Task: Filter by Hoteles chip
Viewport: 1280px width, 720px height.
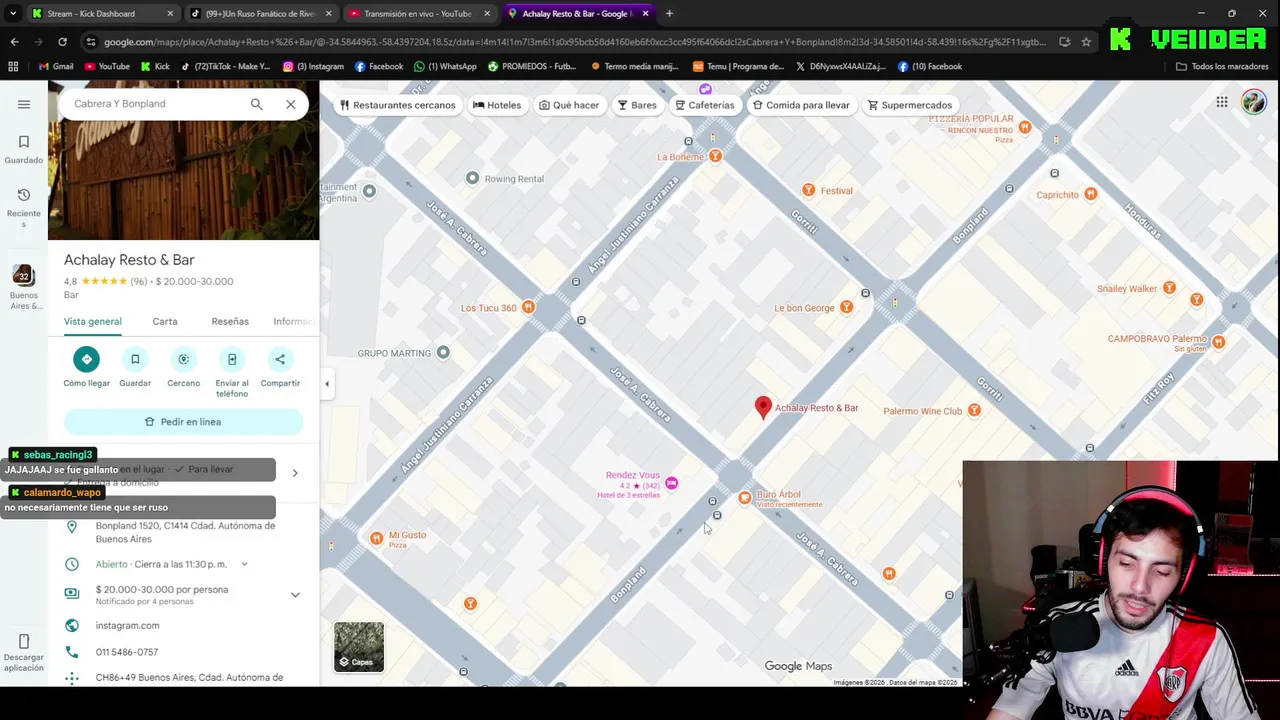Action: 497,105
